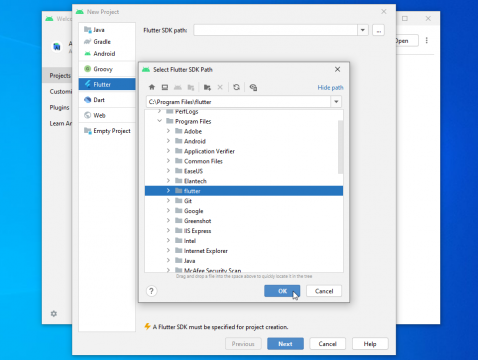478x360 pixels.
Task: Select the Program Files folder row
Action: [x=244, y=121]
